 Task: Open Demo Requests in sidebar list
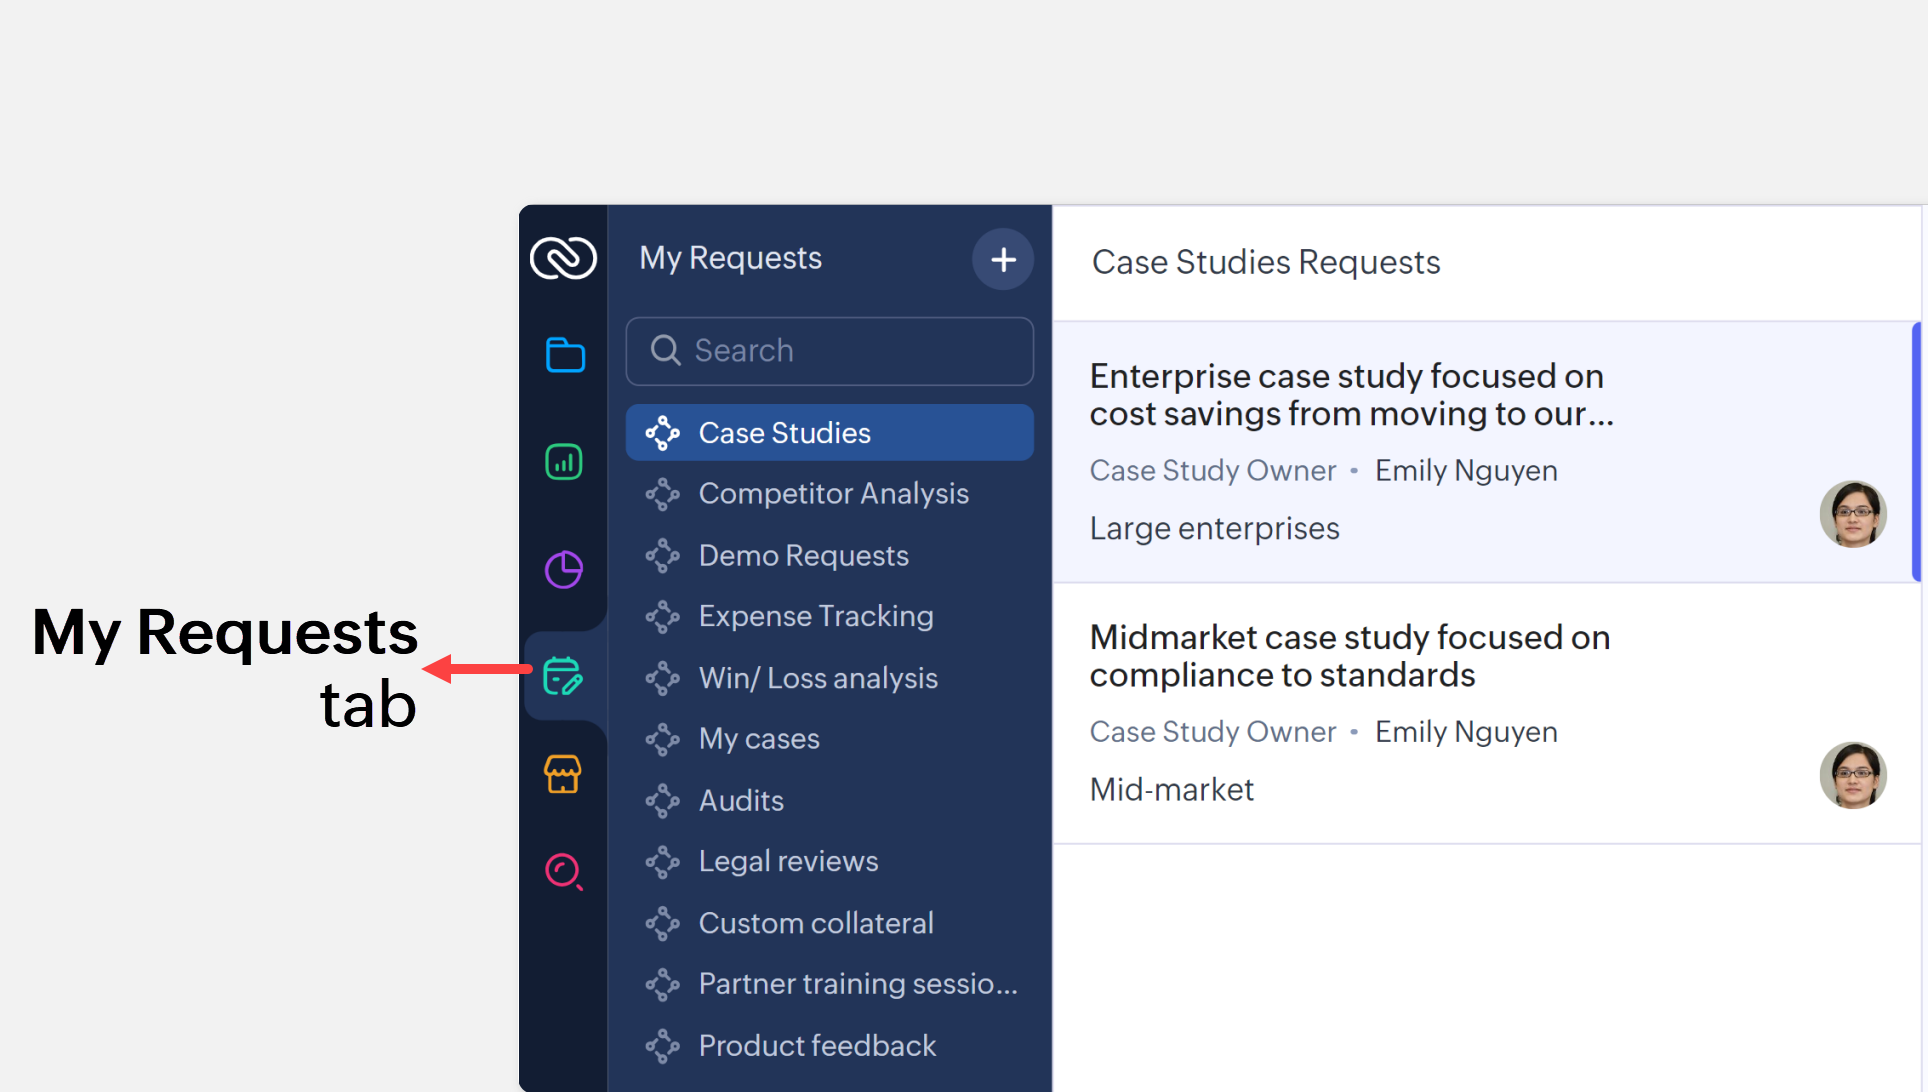[x=803, y=556]
